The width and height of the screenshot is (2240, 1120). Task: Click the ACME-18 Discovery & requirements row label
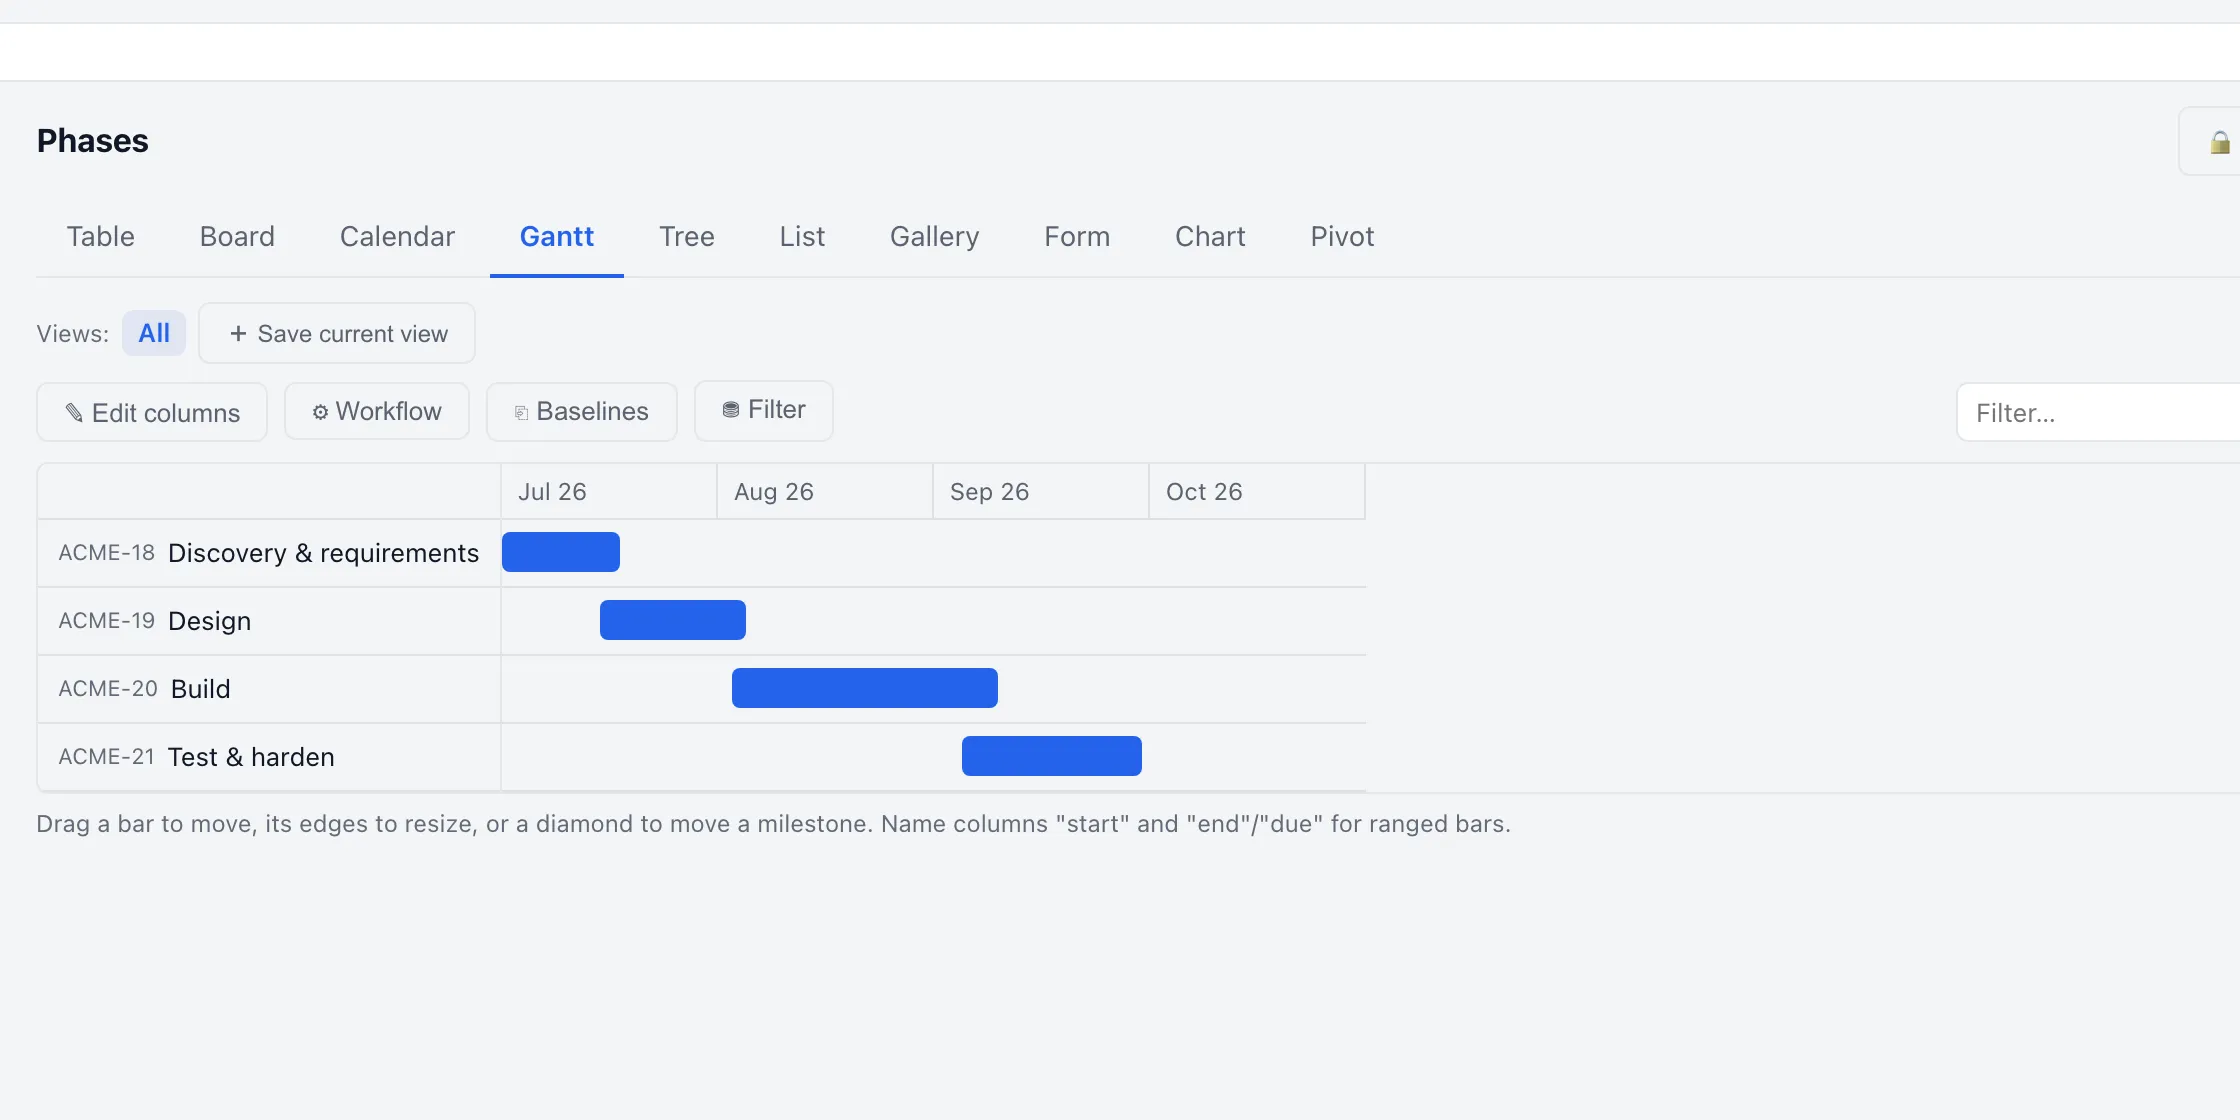269,553
